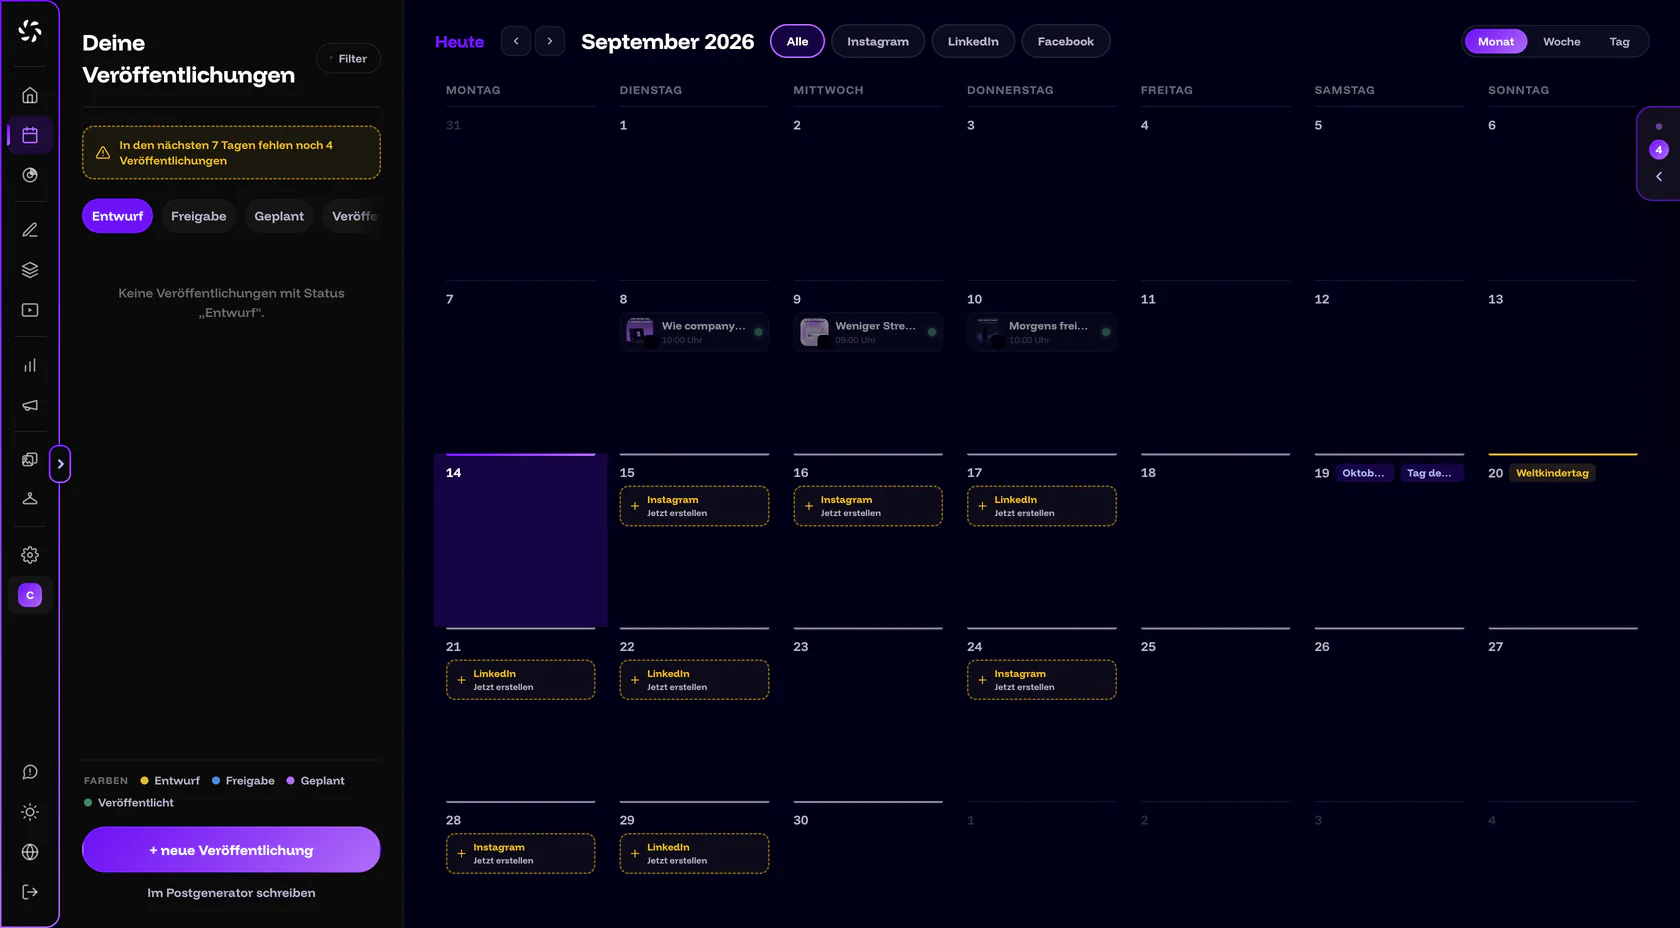Open the stacked layers icon in sidebar
Viewport: 1680px width, 928px height.
pyautogui.click(x=30, y=270)
